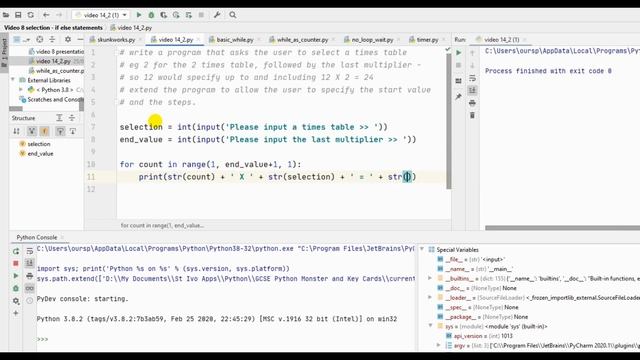Toggle Sort Alphabetically in Structure panel

tap(16, 131)
